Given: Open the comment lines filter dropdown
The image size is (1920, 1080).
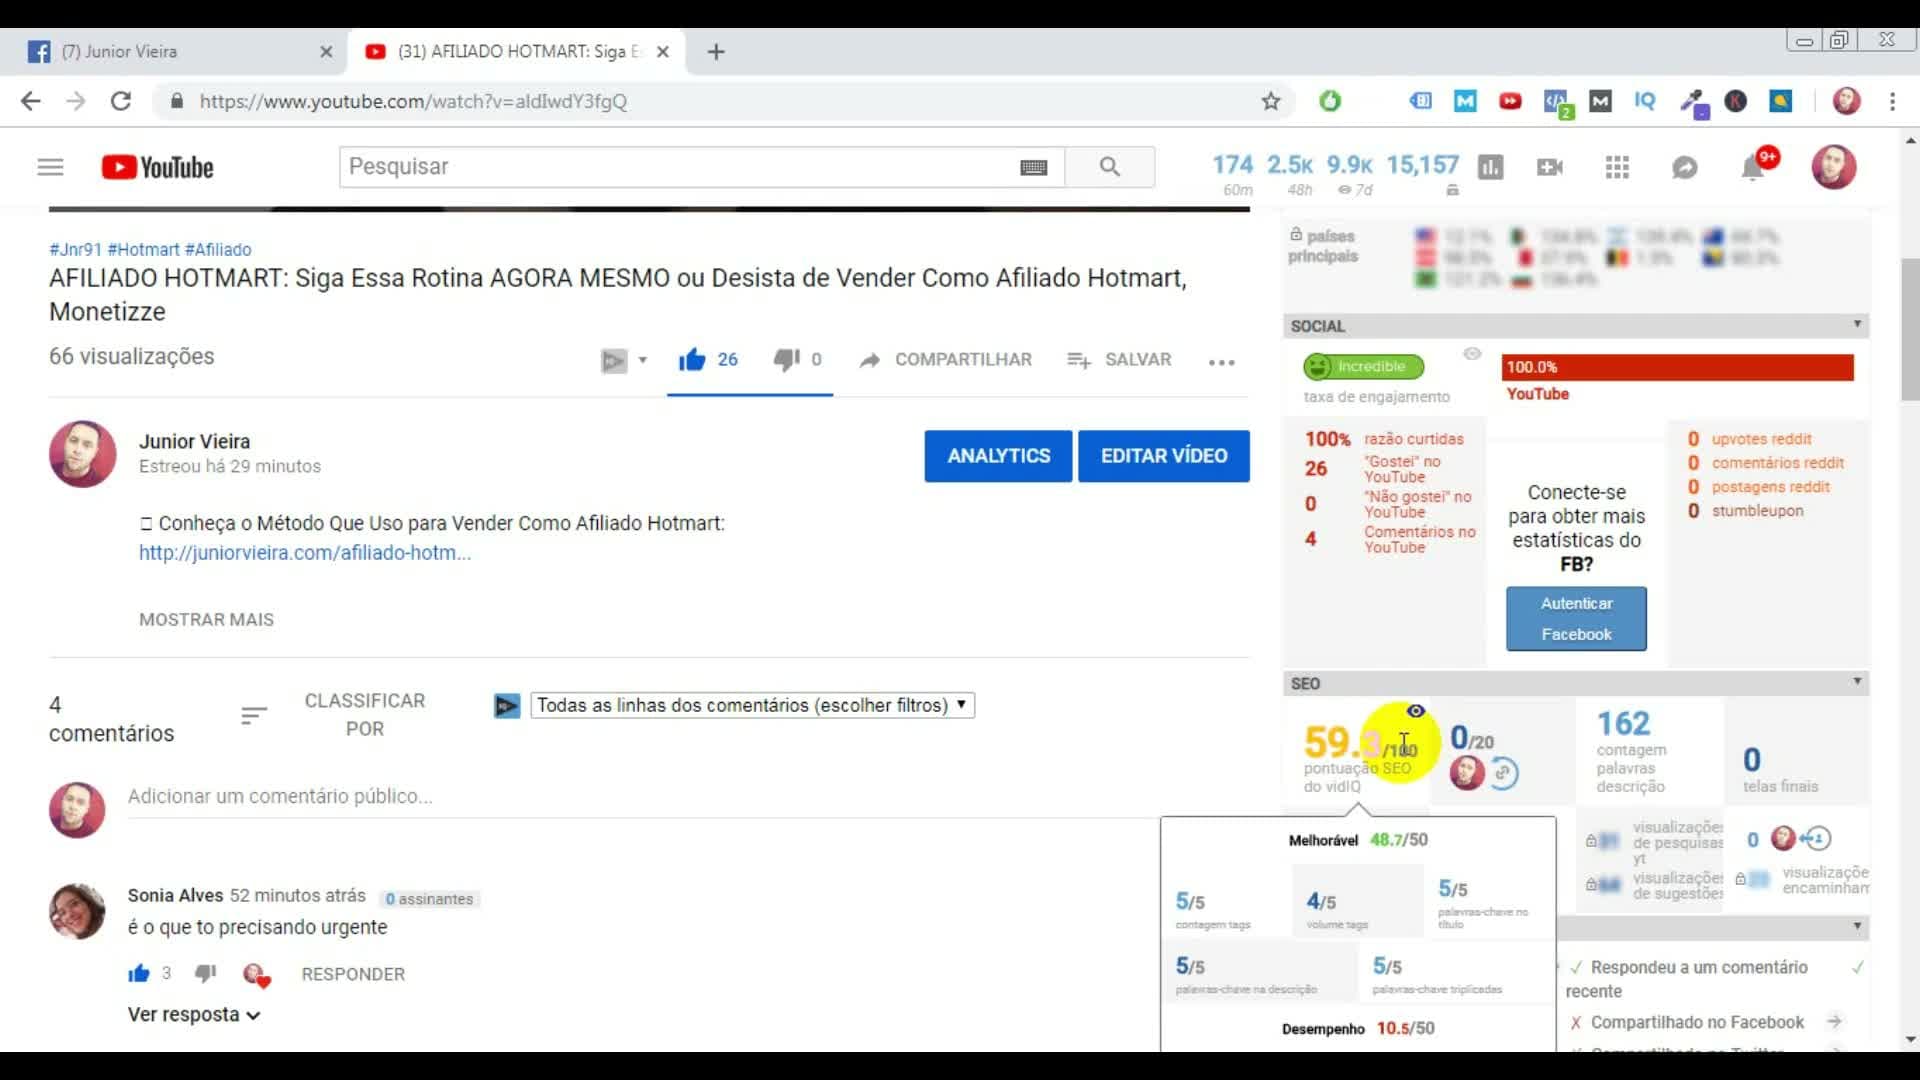Looking at the screenshot, I should [752, 705].
